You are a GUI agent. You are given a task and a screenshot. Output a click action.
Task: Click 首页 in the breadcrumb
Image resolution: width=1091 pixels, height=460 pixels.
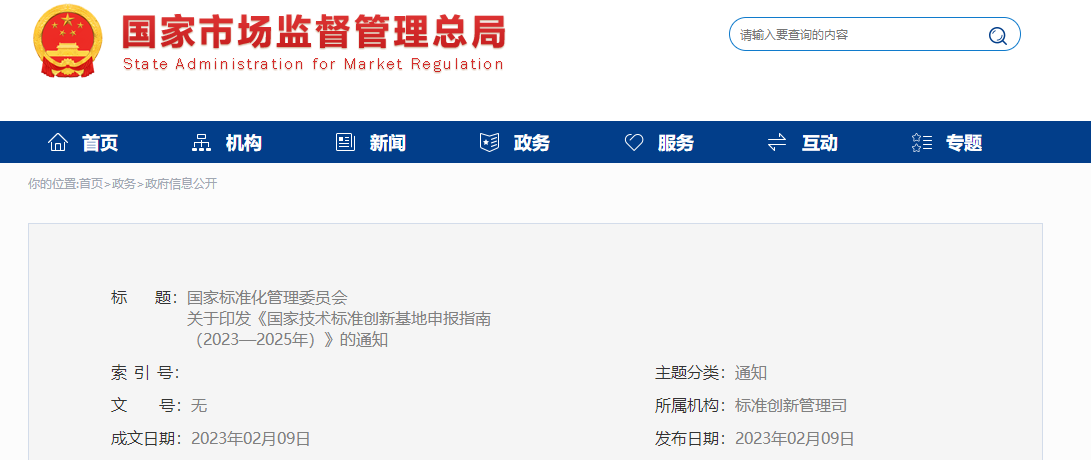[90, 184]
